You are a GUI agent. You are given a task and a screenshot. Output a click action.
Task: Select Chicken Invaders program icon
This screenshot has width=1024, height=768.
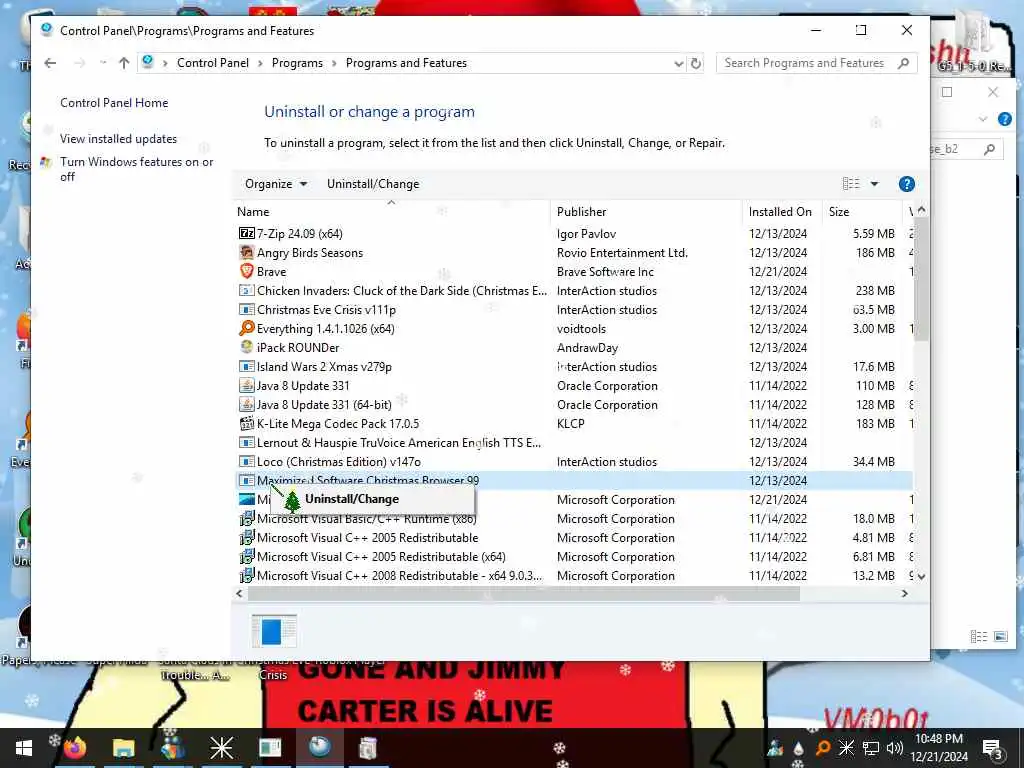[246, 290]
